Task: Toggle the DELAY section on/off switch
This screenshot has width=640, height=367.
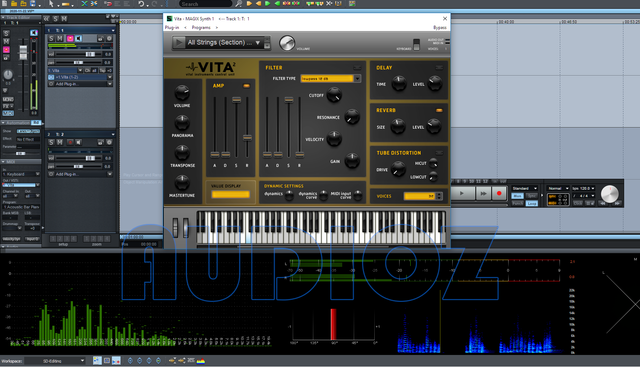Action: pos(439,68)
